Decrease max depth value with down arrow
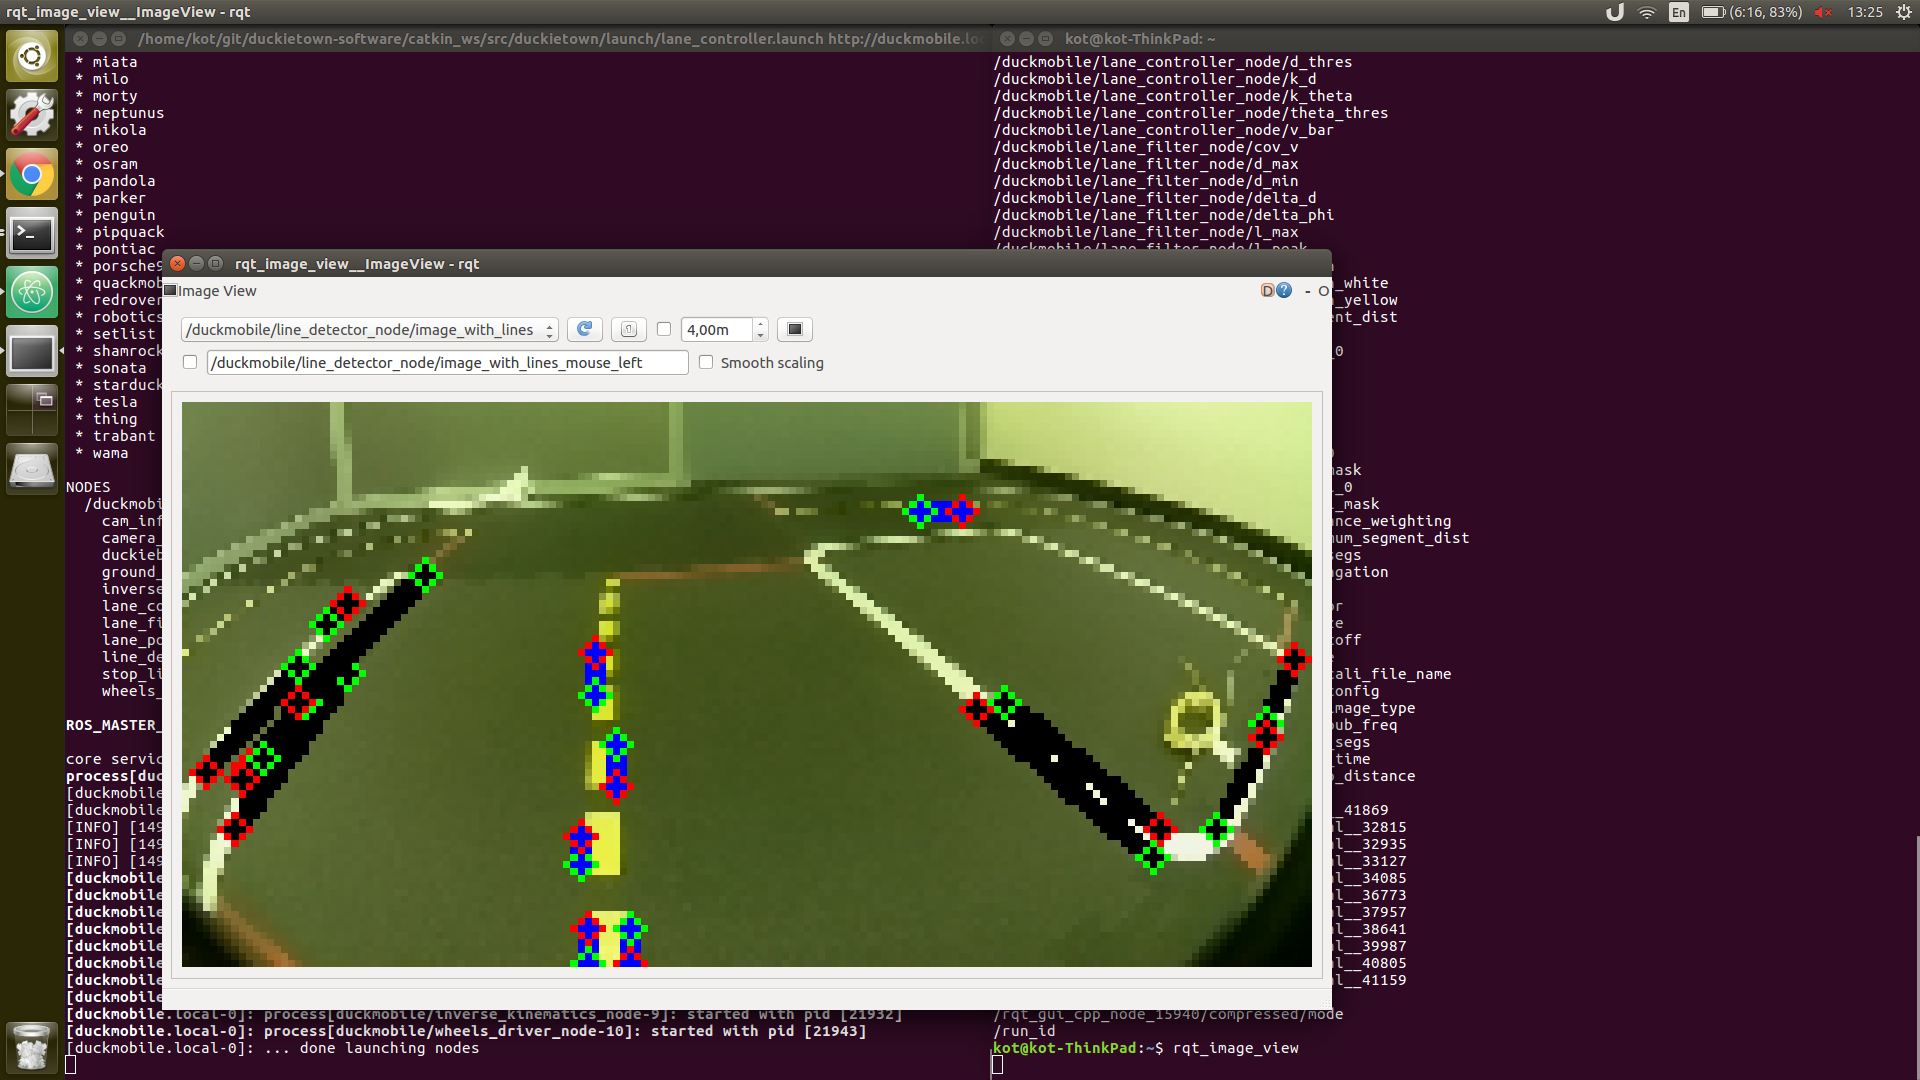Viewport: 1920px width, 1080px height. point(761,335)
